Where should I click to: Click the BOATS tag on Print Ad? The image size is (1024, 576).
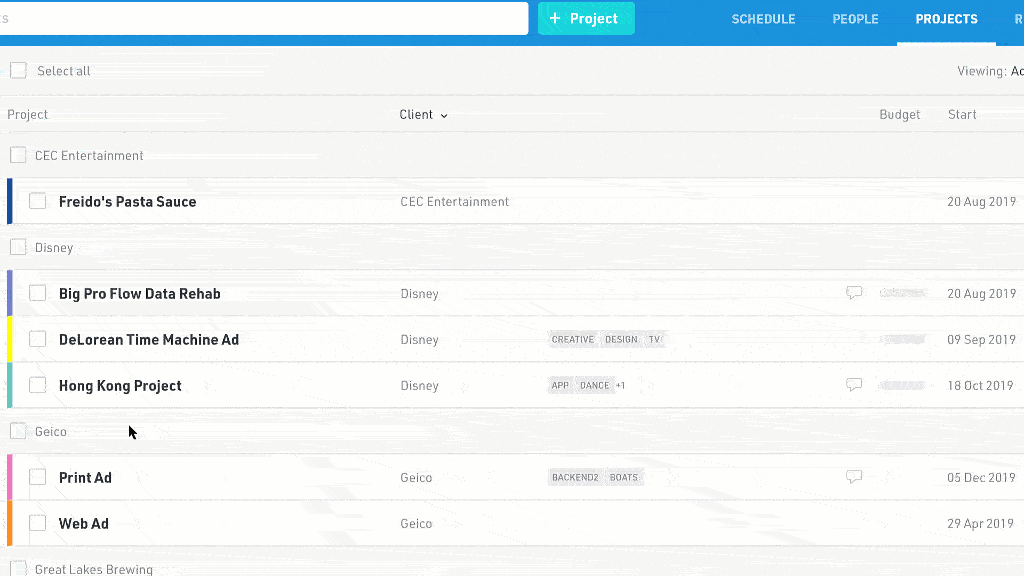tap(623, 478)
